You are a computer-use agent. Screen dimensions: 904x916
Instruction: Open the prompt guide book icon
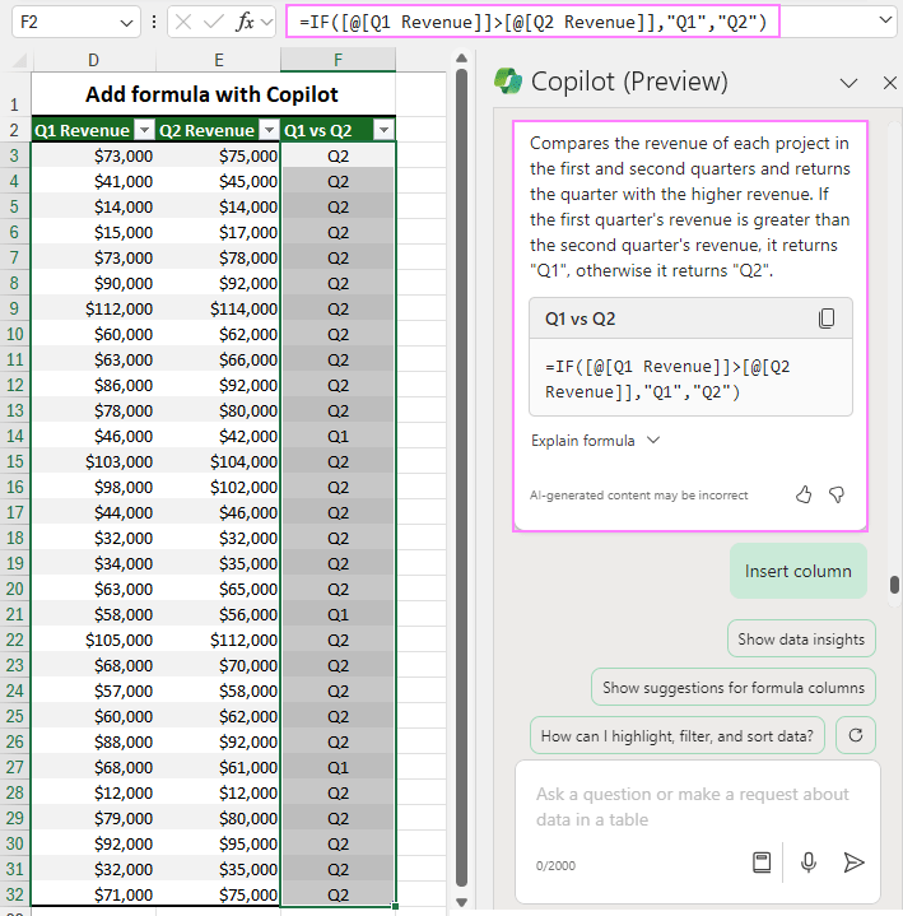click(762, 862)
